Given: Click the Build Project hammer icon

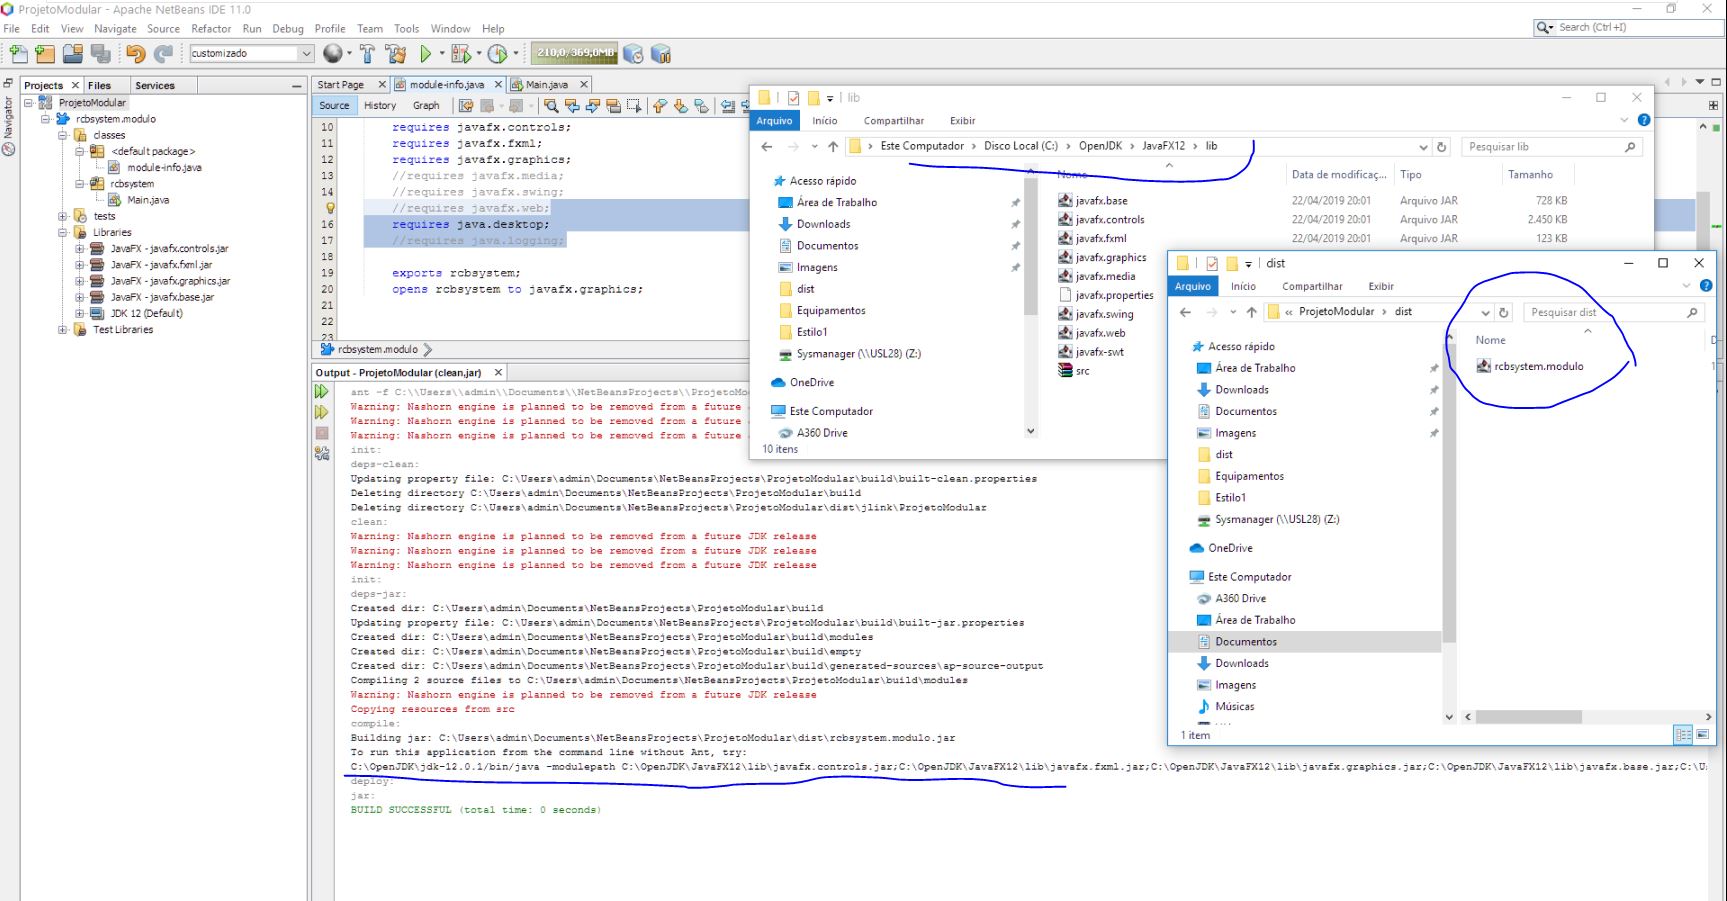Looking at the screenshot, I should pyautogui.click(x=367, y=54).
